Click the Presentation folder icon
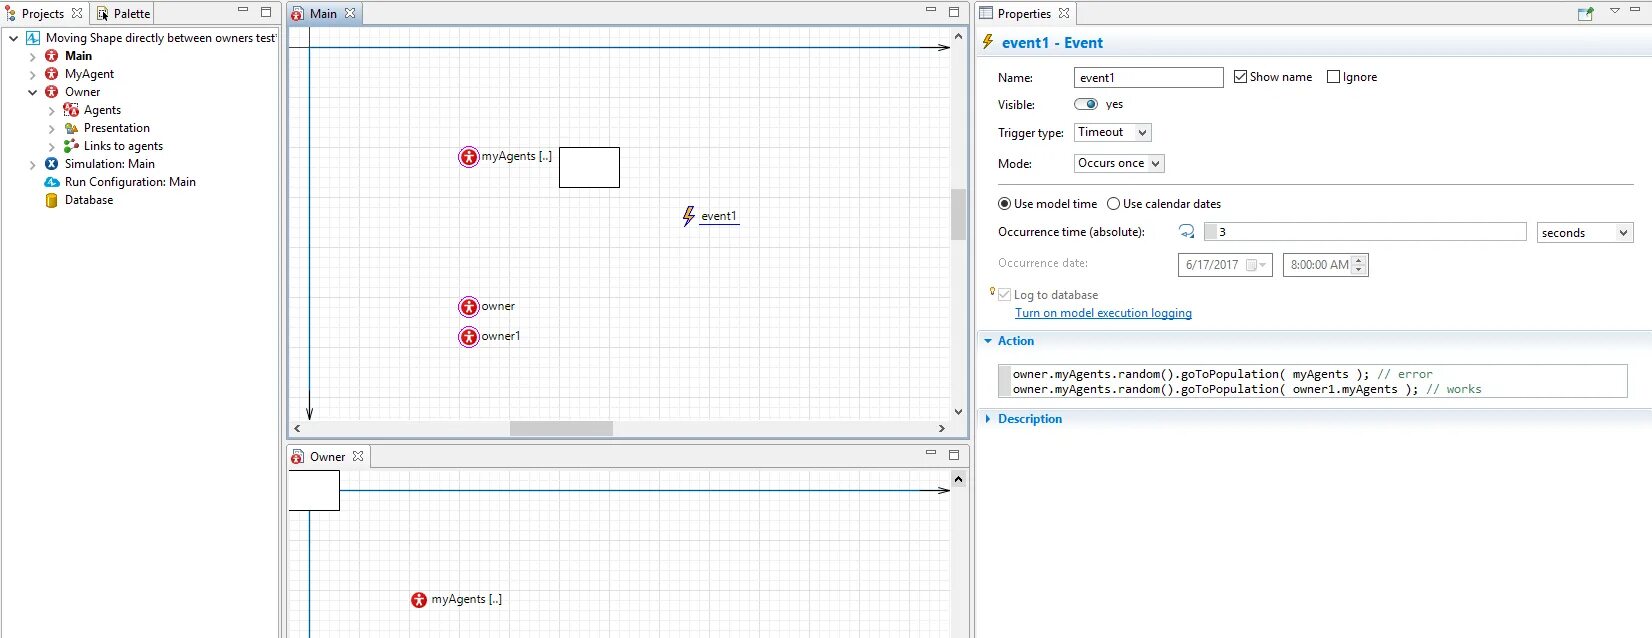1652x638 pixels. point(71,128)
